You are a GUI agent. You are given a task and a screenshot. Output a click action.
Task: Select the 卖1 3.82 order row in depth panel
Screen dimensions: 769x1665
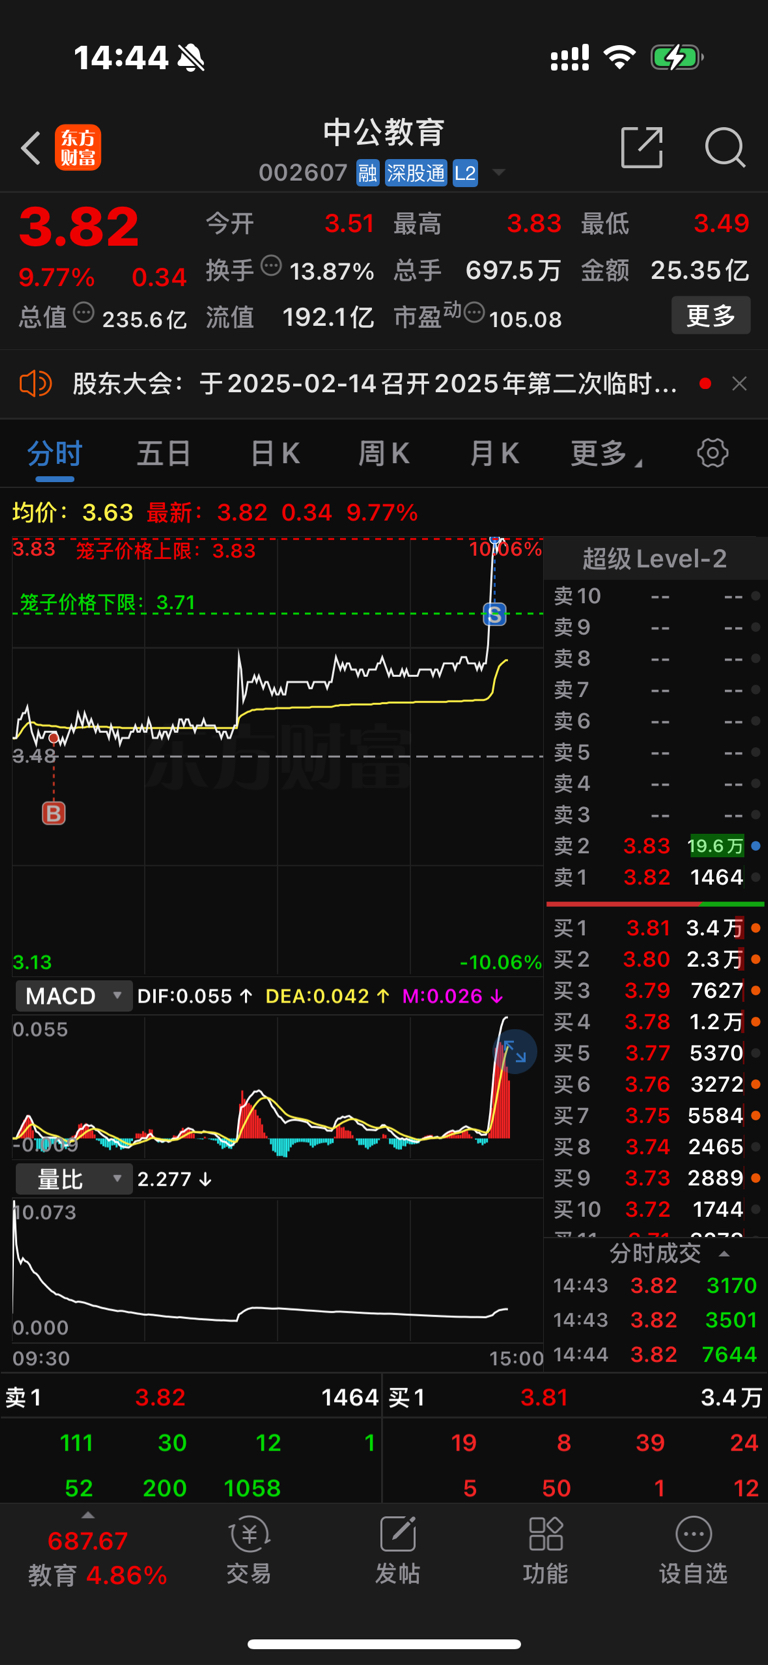(x=657, y=877)
